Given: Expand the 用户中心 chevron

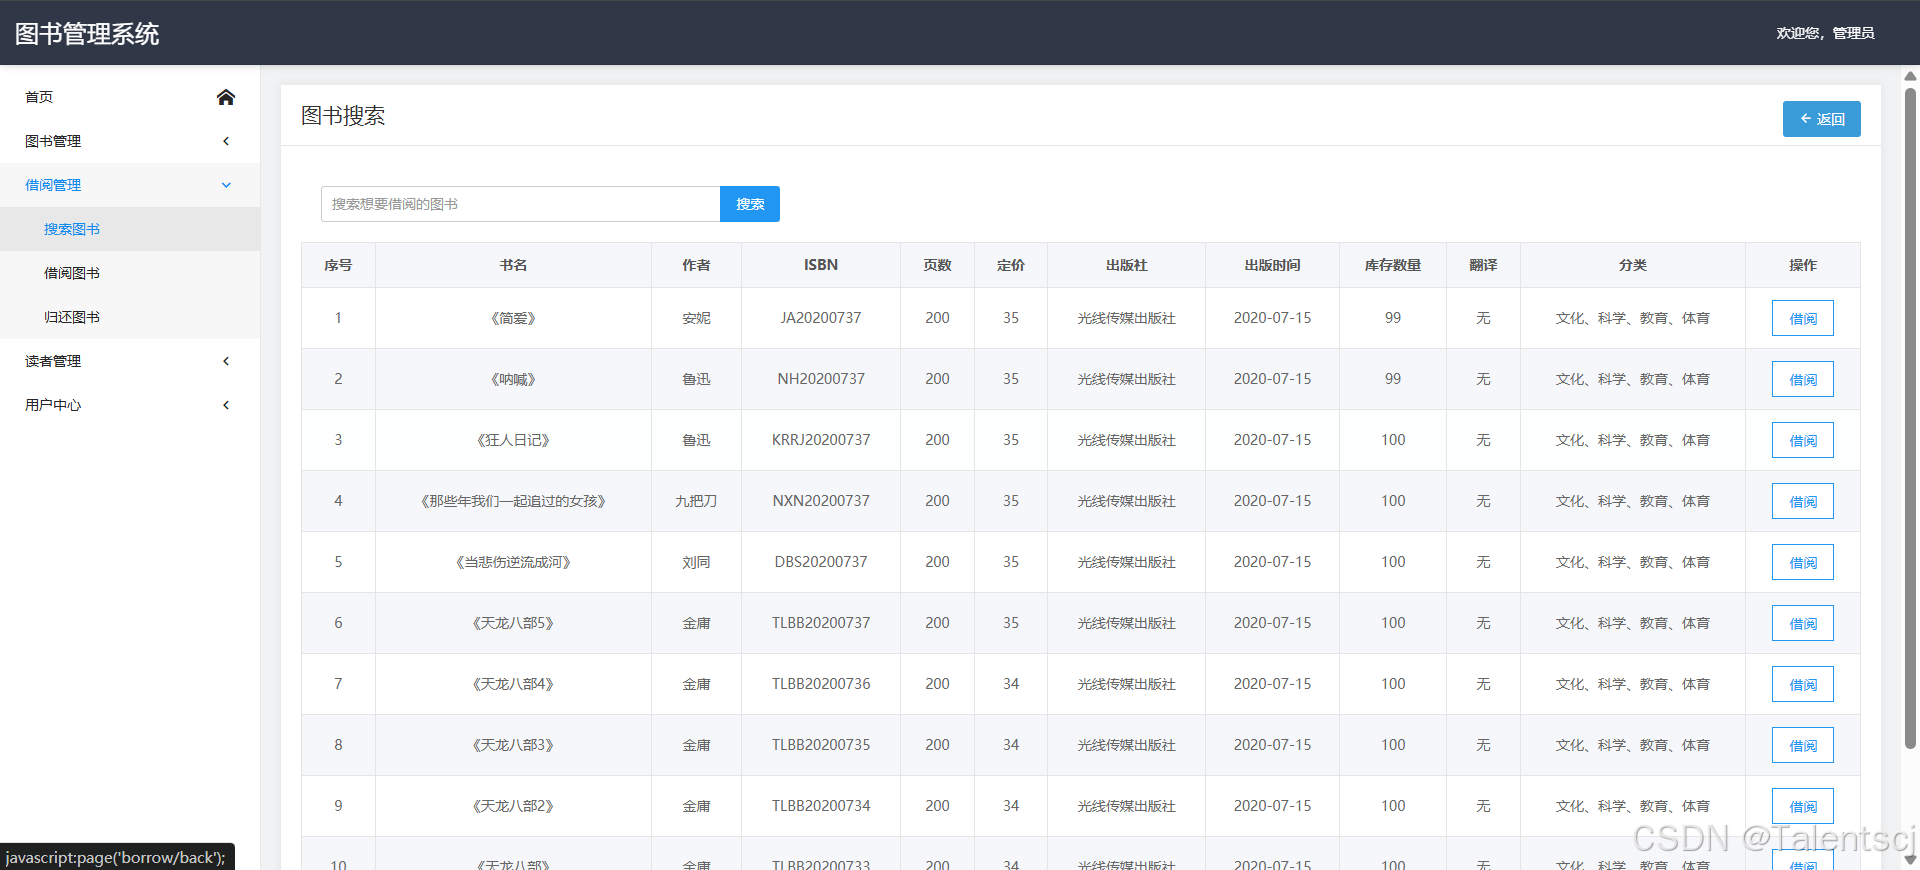Looking at the screenshot, I should (226, 405).
